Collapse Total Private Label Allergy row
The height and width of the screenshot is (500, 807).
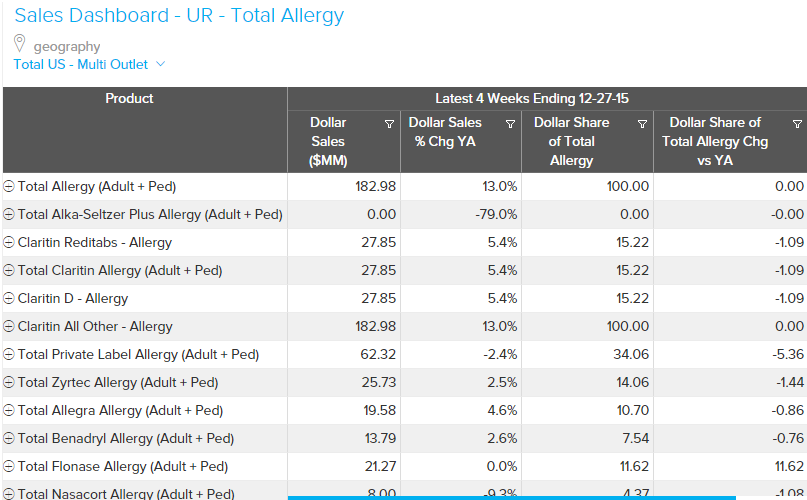coord(9,355)
